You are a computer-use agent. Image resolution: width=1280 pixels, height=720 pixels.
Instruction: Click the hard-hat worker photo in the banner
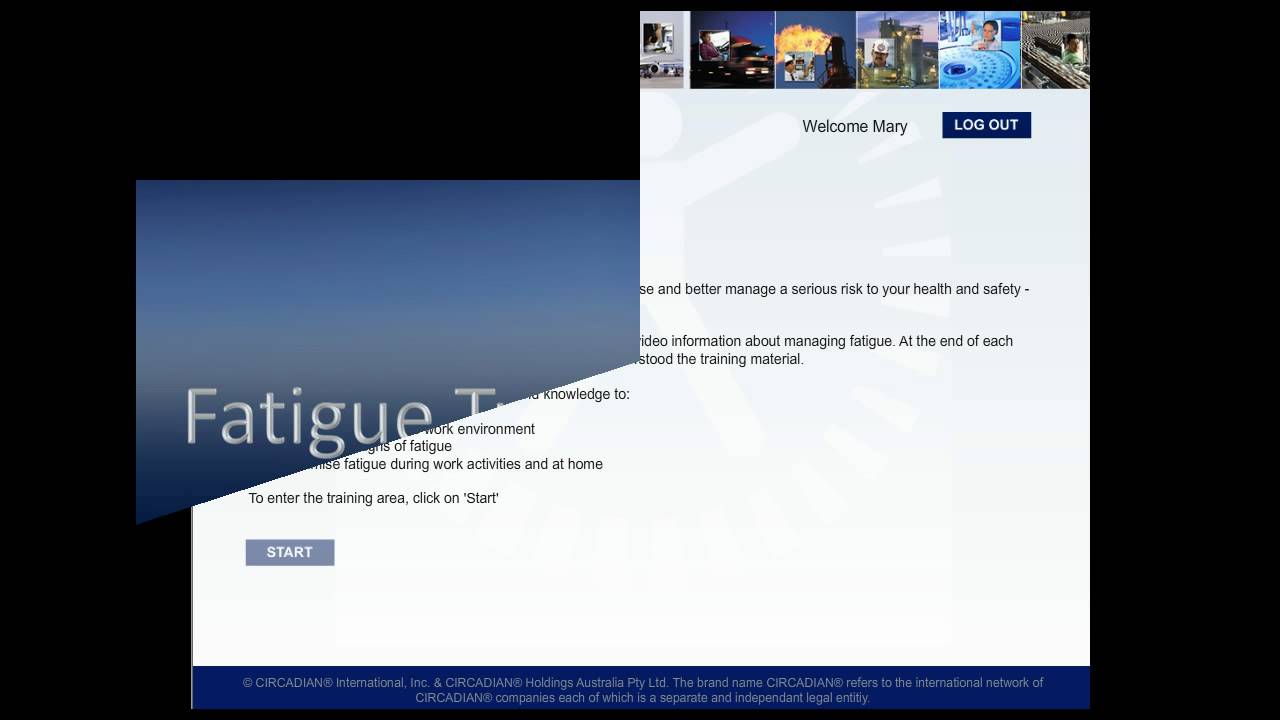click(x=897, y=50)
